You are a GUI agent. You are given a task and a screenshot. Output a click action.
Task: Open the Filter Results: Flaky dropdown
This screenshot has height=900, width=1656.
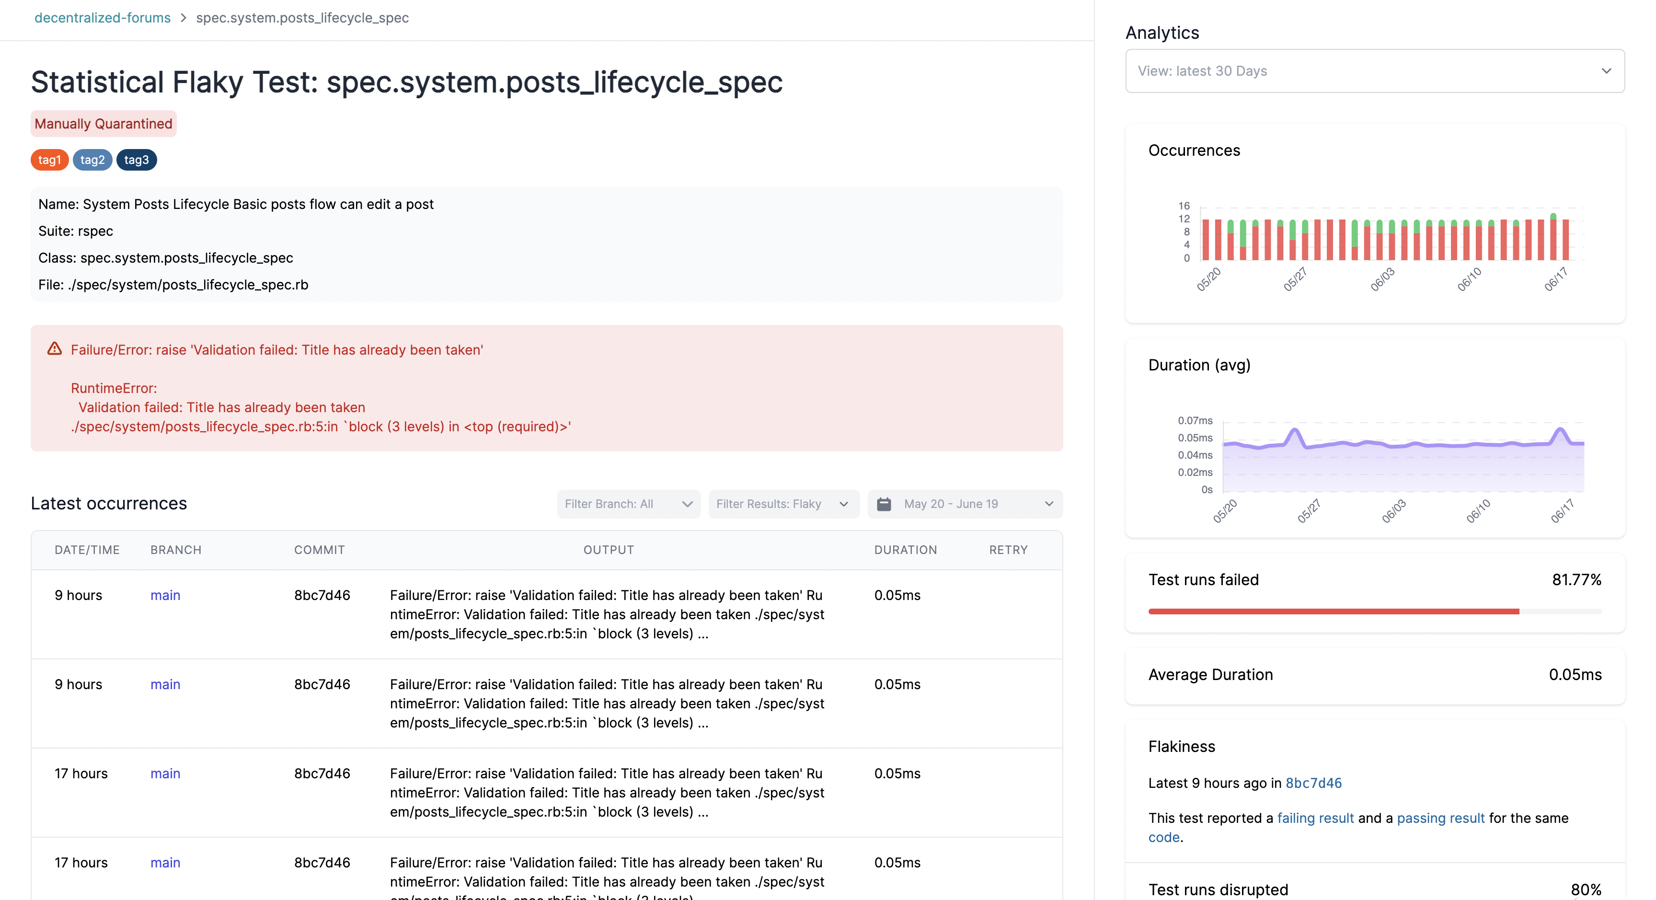(782, 504)
